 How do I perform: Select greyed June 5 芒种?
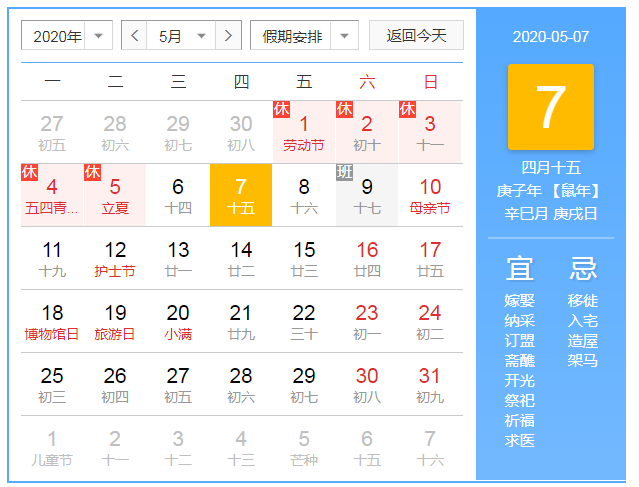304,447
